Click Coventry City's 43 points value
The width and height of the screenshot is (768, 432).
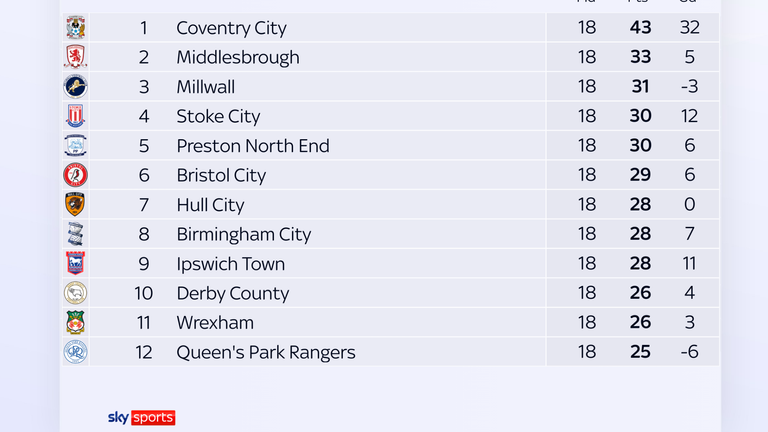[641, 28]
